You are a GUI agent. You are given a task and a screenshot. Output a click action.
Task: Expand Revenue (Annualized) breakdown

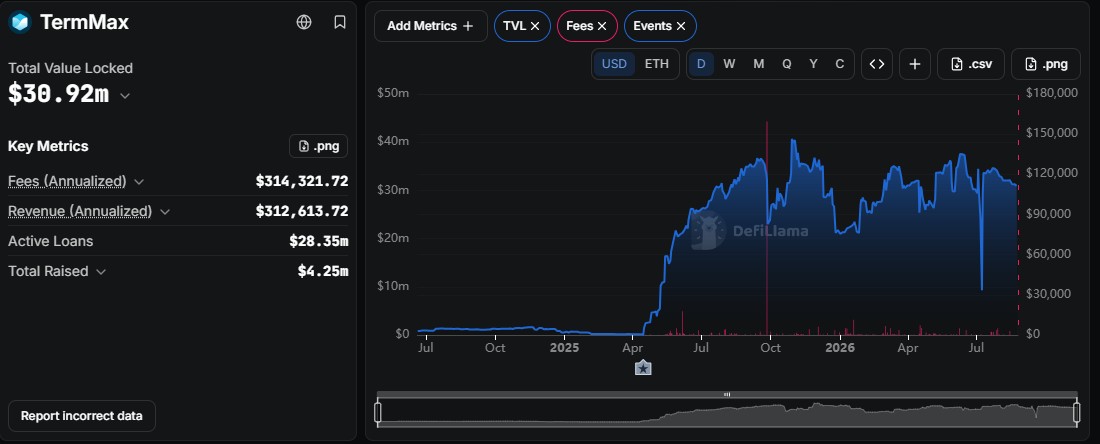pyautogui.click(x=165, y=212)
